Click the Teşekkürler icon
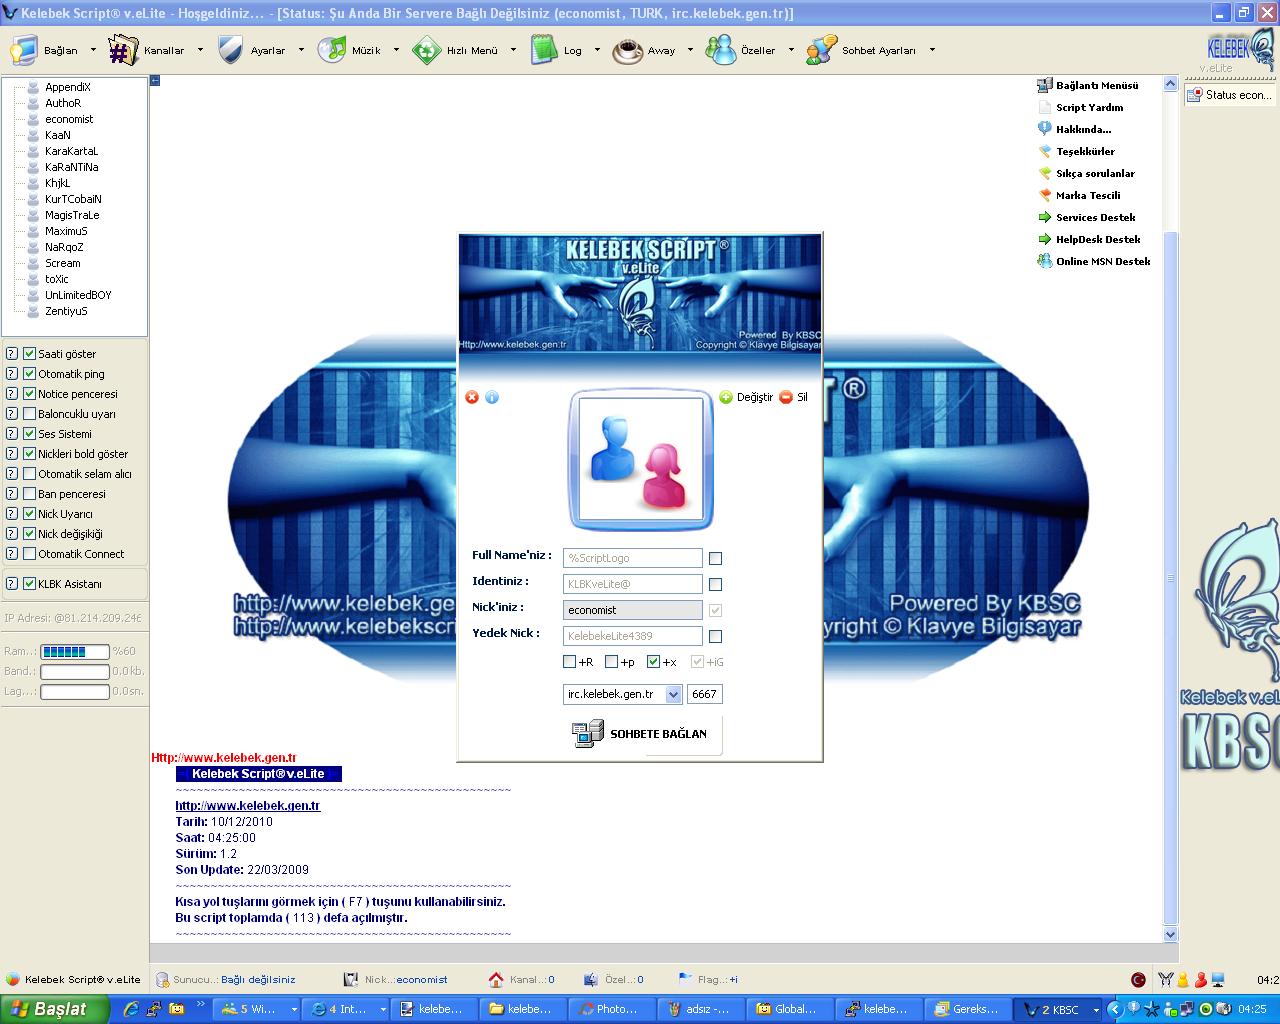1280x1024 pixels. pyautogui.click(x=1045, y=151)
